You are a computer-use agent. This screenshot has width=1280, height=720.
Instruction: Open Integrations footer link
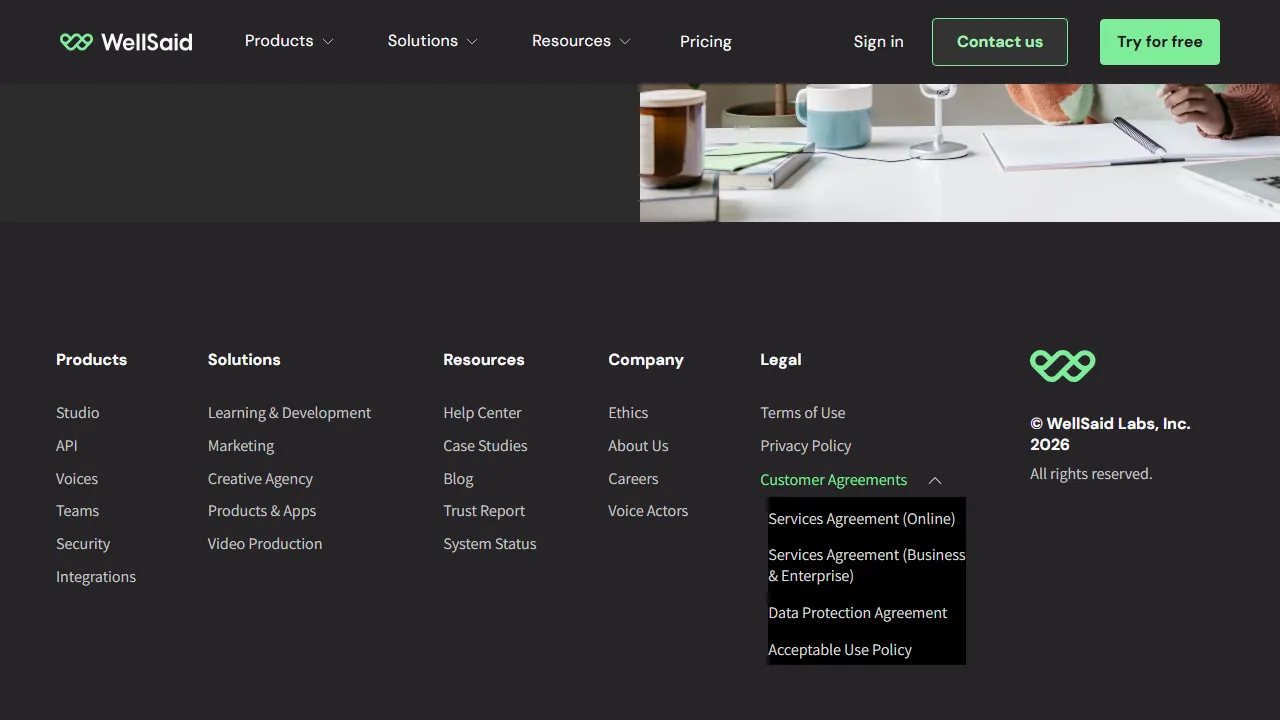click(x=96, y=577)
